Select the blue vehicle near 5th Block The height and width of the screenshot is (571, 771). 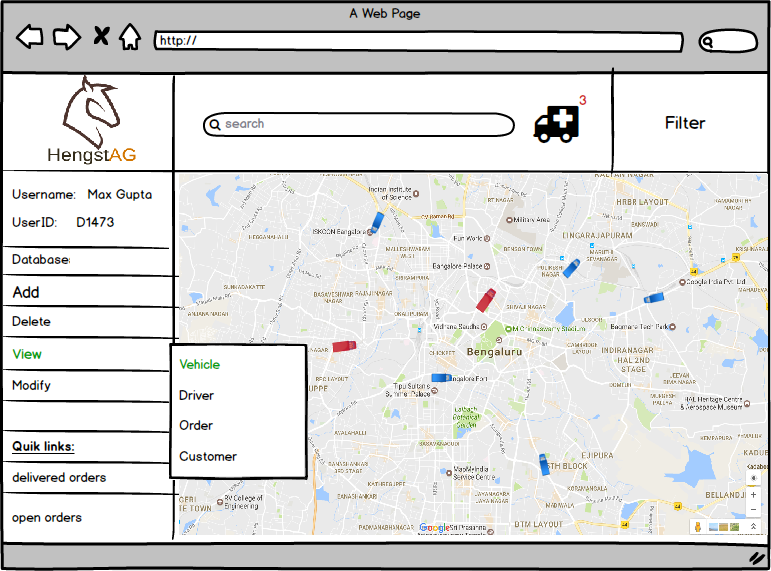(544, 465)
